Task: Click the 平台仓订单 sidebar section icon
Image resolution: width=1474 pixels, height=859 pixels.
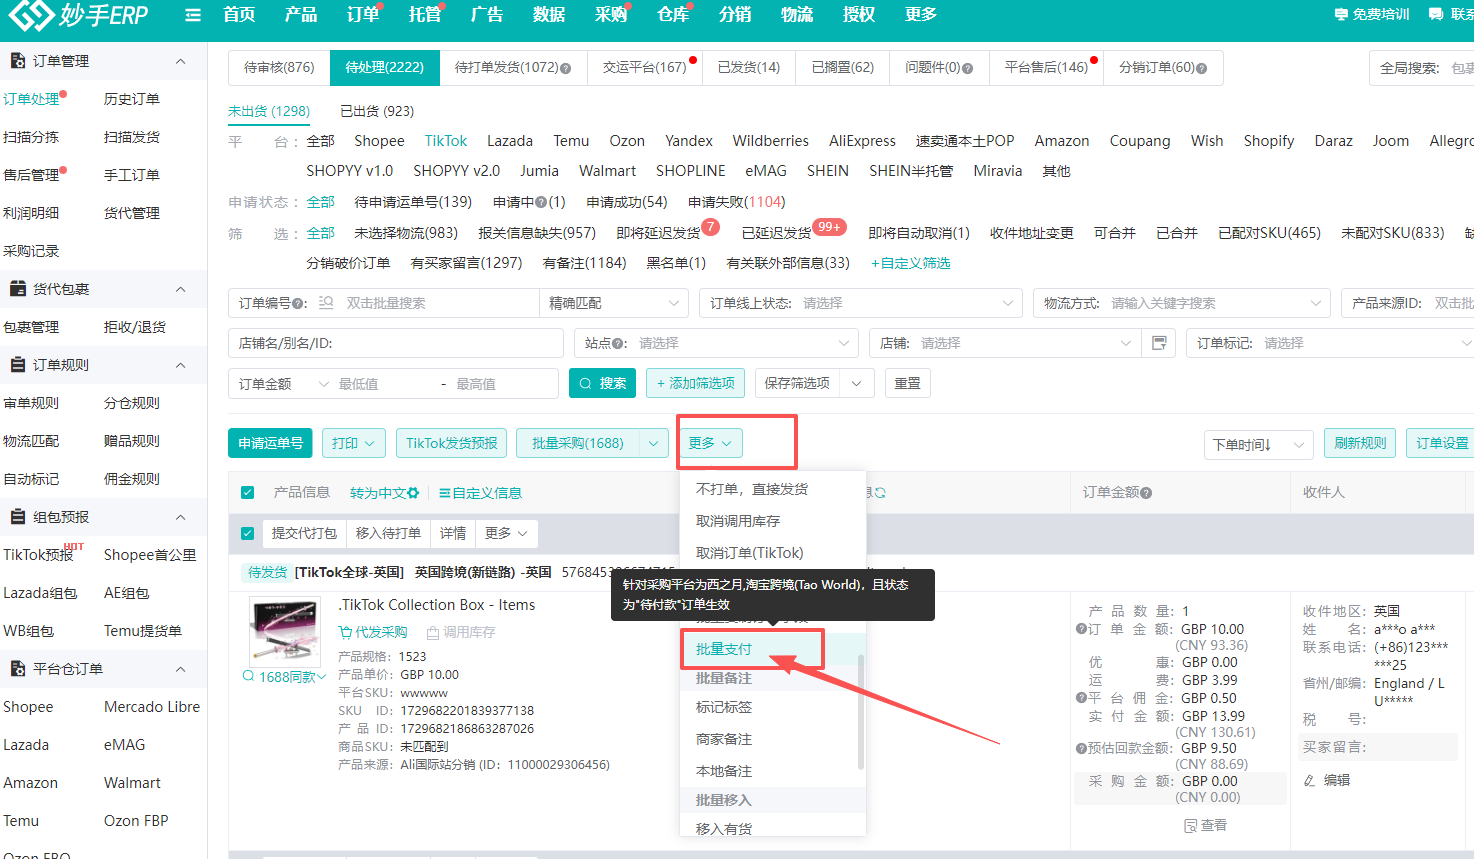Action: (18, 669)
